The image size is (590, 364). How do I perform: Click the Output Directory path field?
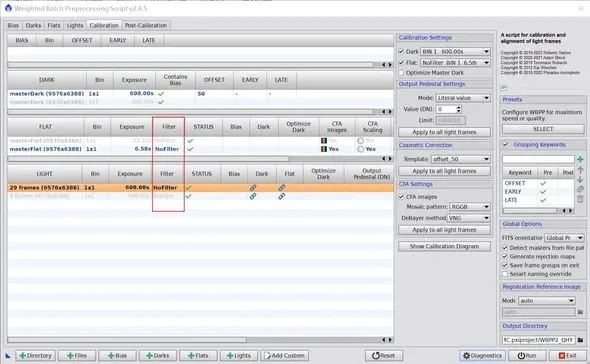(x=539, y=340)
